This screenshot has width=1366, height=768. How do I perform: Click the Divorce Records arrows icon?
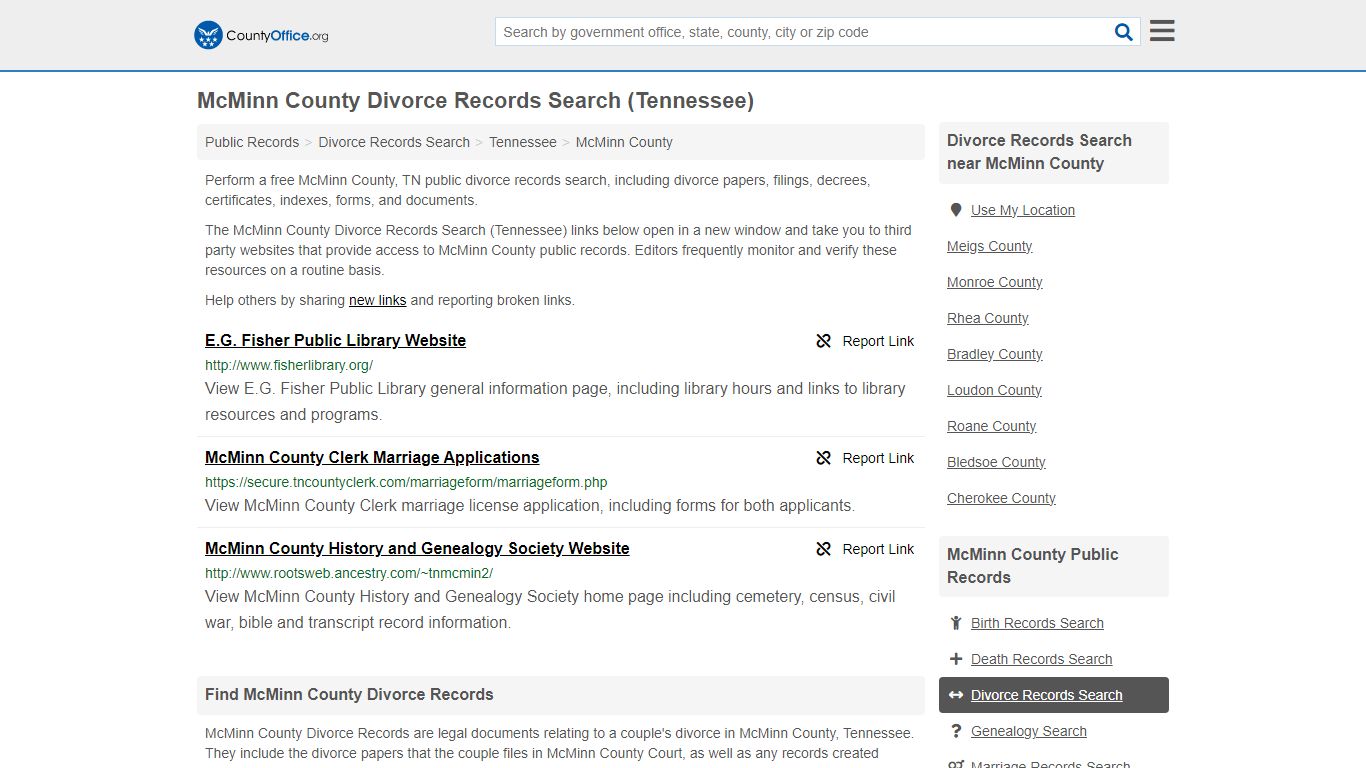[x=956, y=695]
